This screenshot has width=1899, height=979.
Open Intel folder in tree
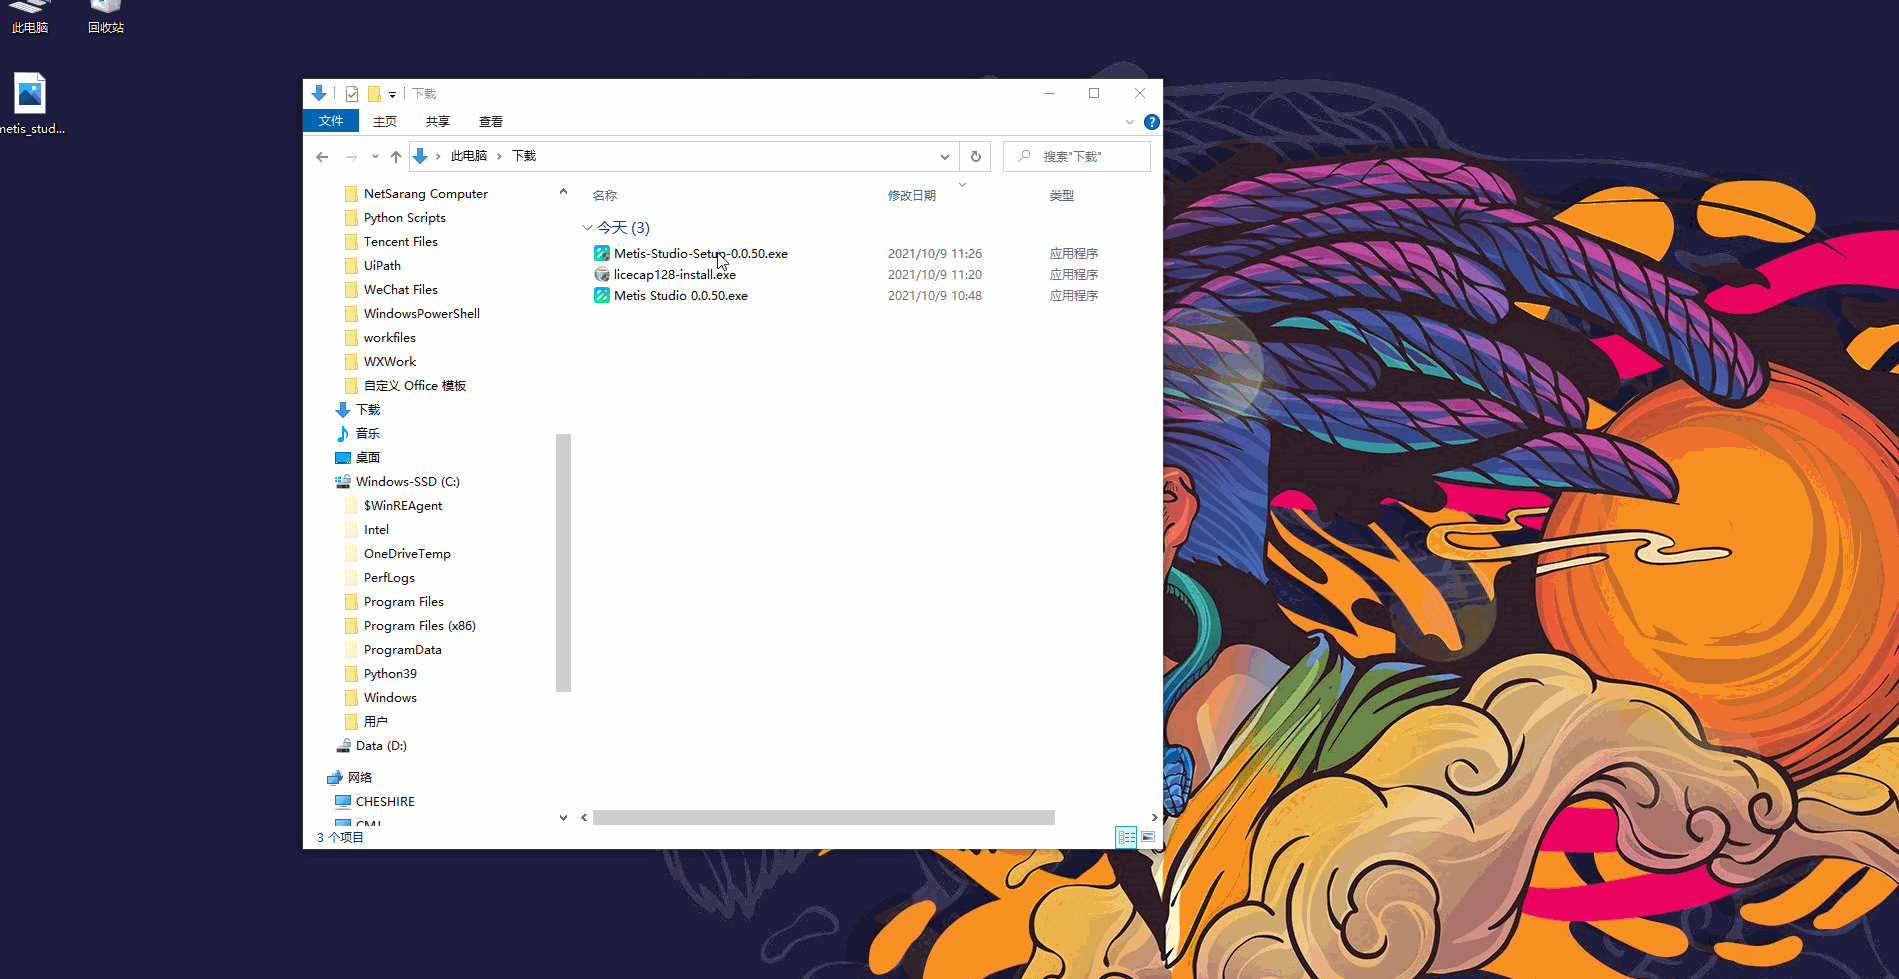pos(376,530)
